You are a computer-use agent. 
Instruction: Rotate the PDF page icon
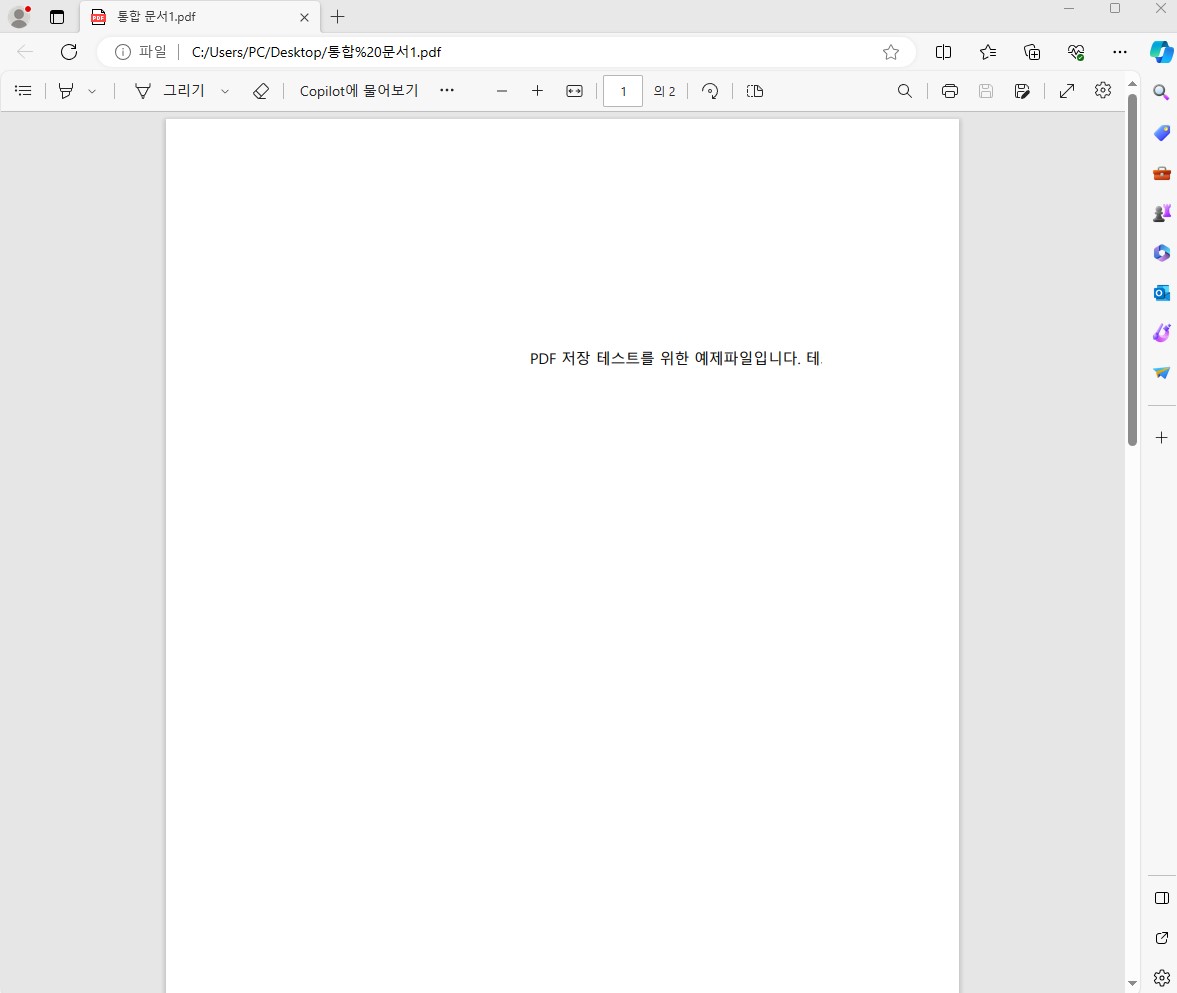(x=710, y=91)
